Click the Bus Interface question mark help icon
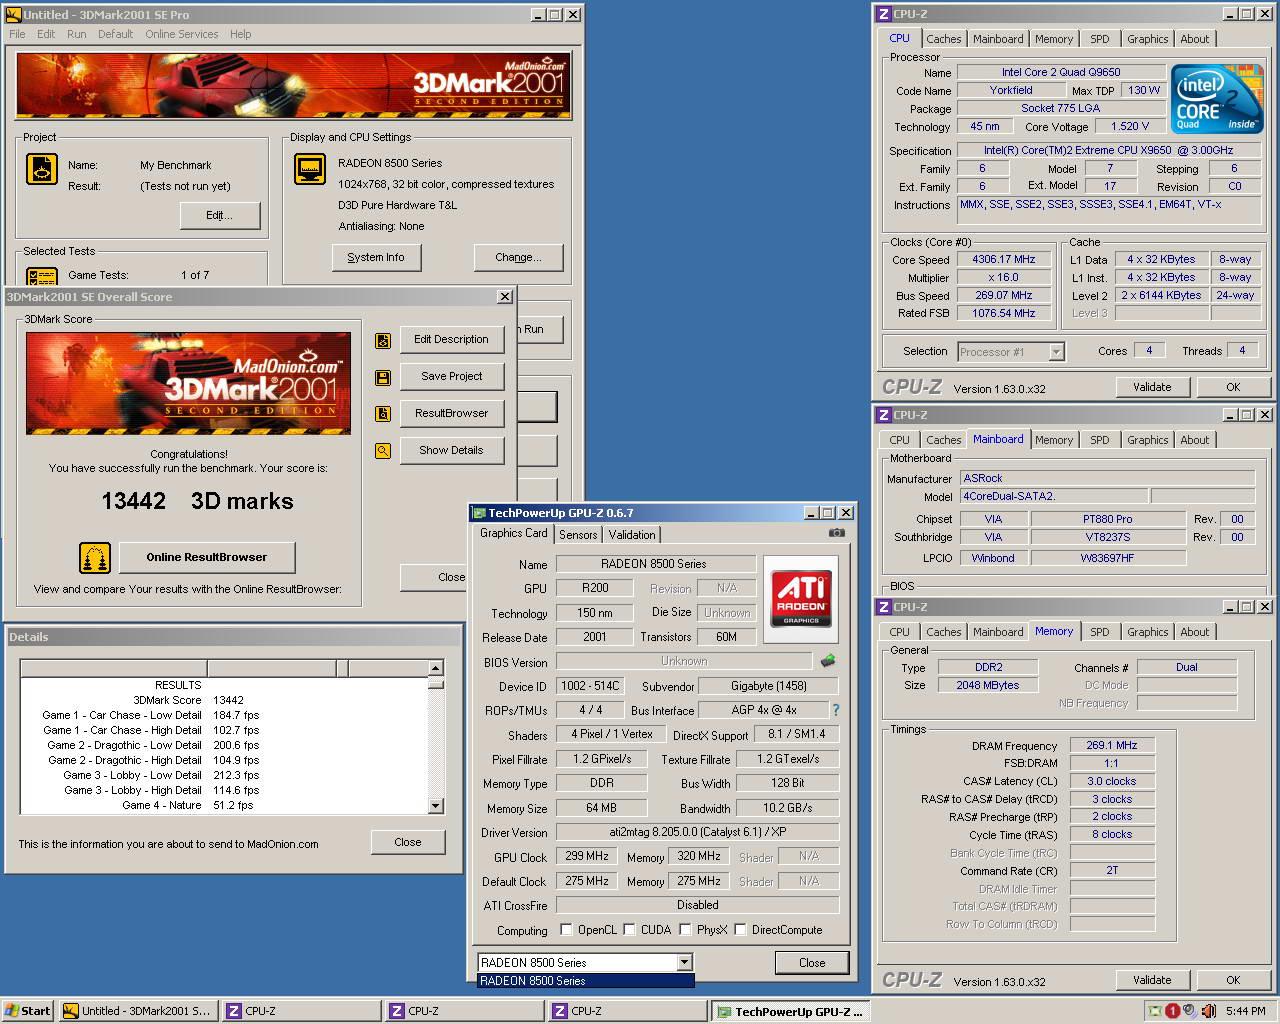Screen dimensions: 1280x1024 (x=836, y=710)
